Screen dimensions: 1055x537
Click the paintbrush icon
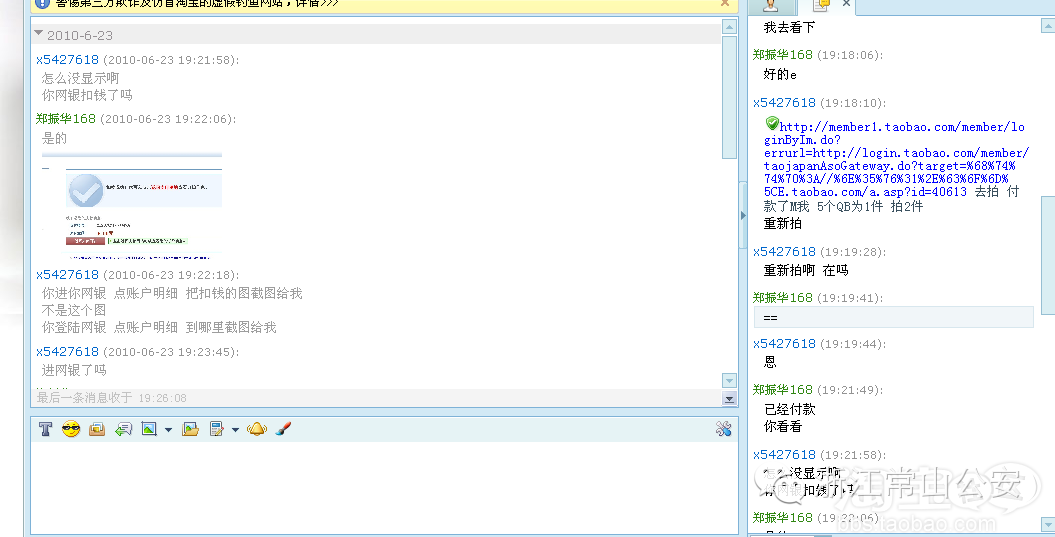283,429
